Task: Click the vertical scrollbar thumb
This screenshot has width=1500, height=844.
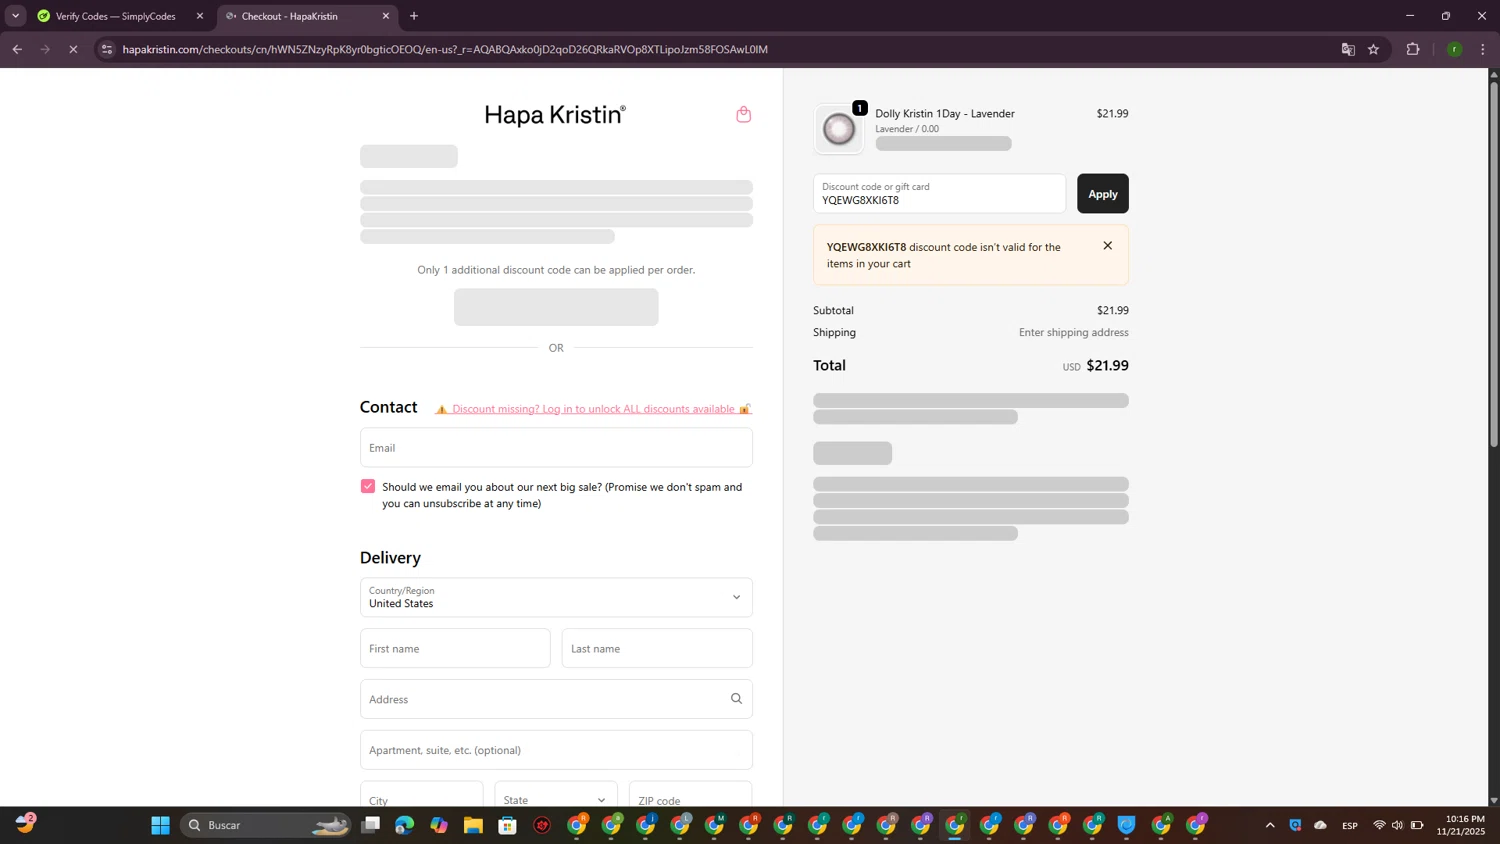Action: 1494,263
